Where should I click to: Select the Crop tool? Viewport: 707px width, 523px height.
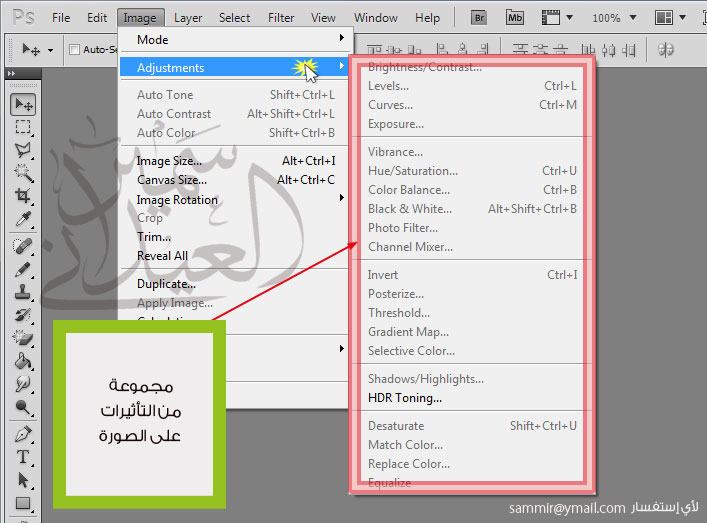tap(23, 196)
